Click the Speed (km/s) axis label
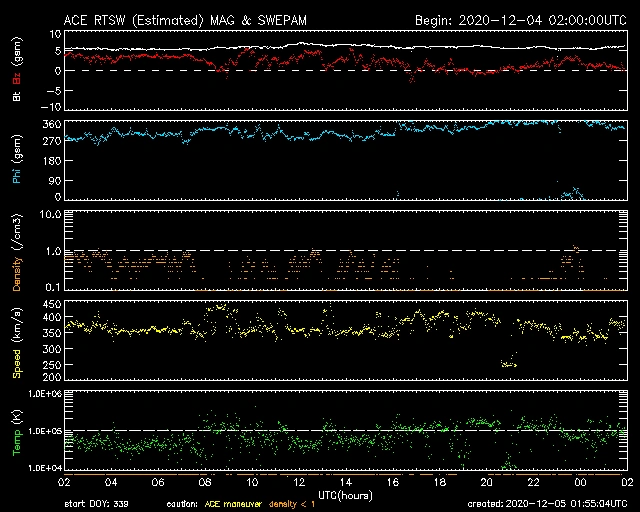The image size is (640, 512). tap(17, 342)
